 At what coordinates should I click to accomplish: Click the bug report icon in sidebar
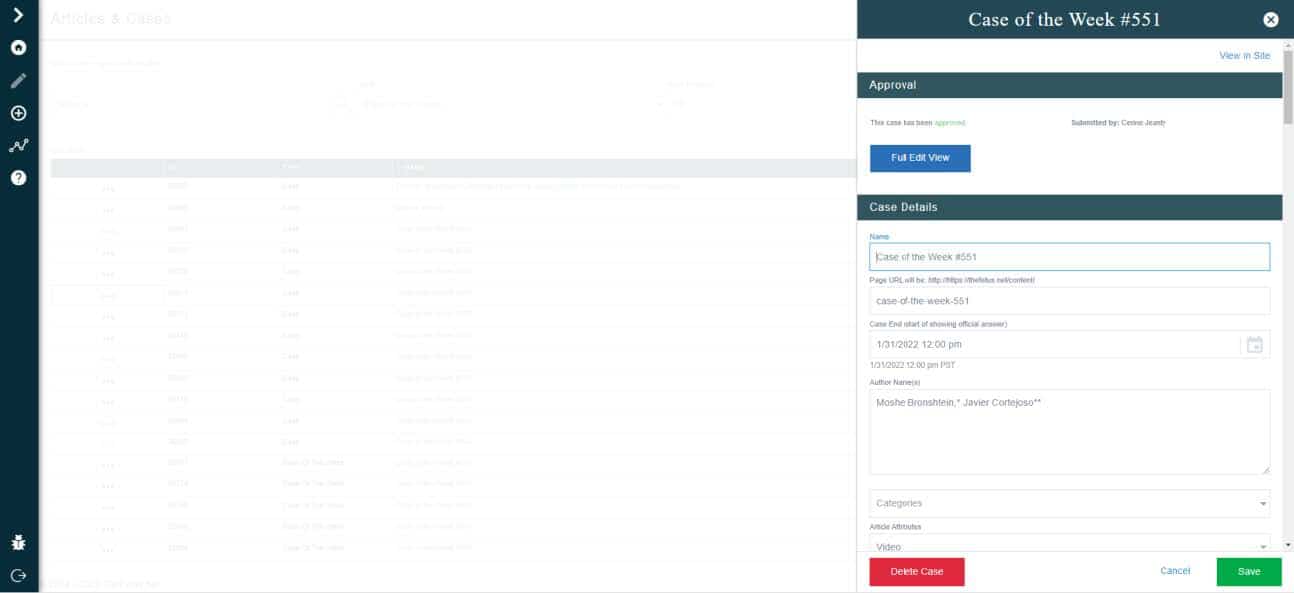(18, 543)
